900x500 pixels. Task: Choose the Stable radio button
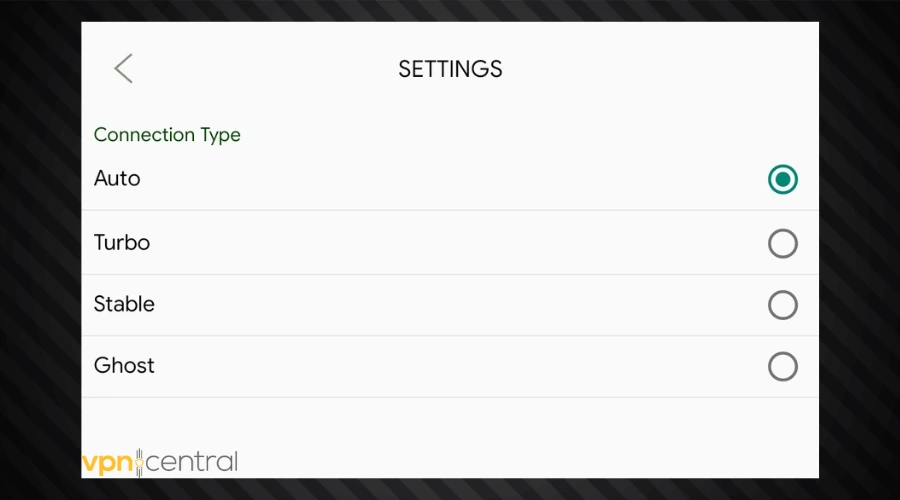point(783,305)
